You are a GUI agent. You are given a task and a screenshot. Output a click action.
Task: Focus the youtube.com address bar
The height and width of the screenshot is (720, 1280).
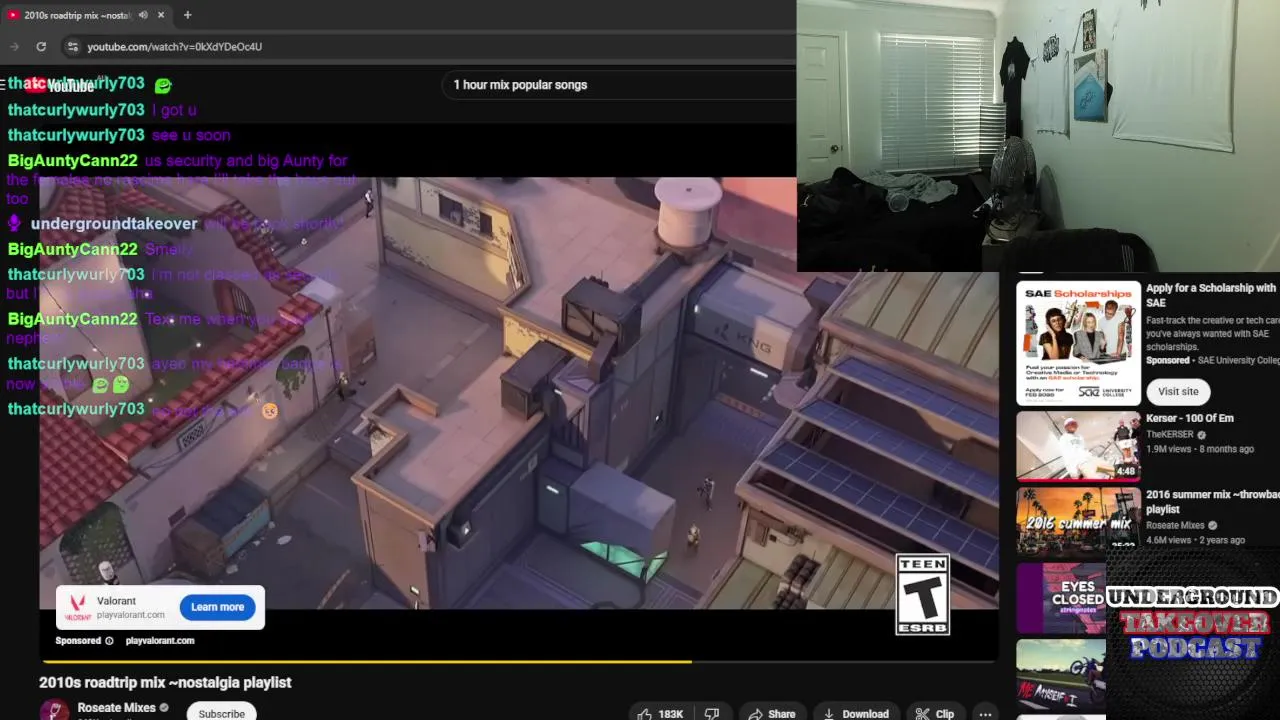coord(430,46)
